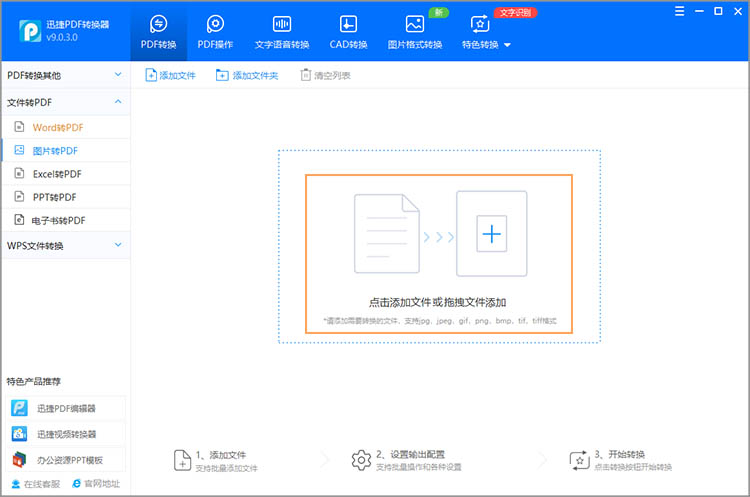Open the 文字语音转换 tab

coord(282,32)
